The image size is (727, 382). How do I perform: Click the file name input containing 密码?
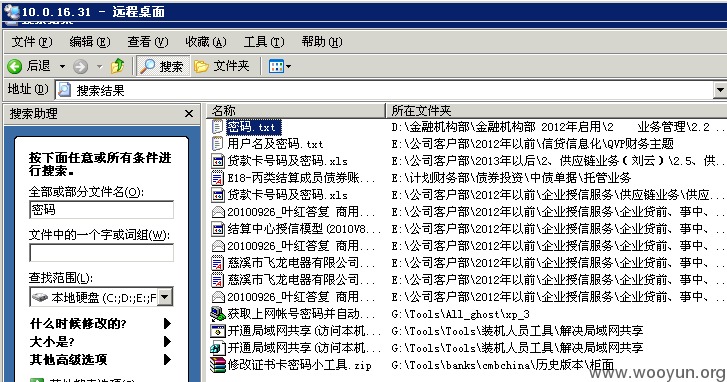click(101, 210)
